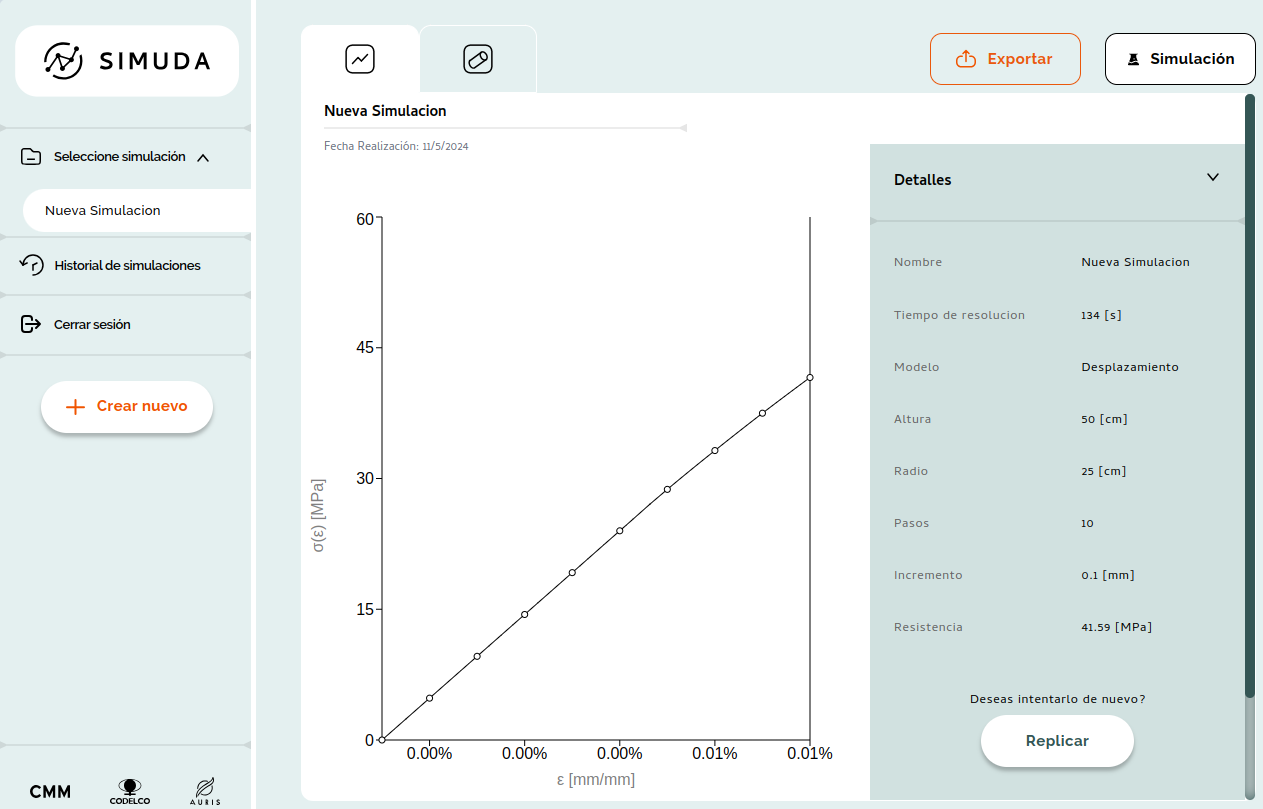Image resolution: width=1263 pixels, height=809 pixels.
Task: Click the last data point on the chart
Action: 810,377
